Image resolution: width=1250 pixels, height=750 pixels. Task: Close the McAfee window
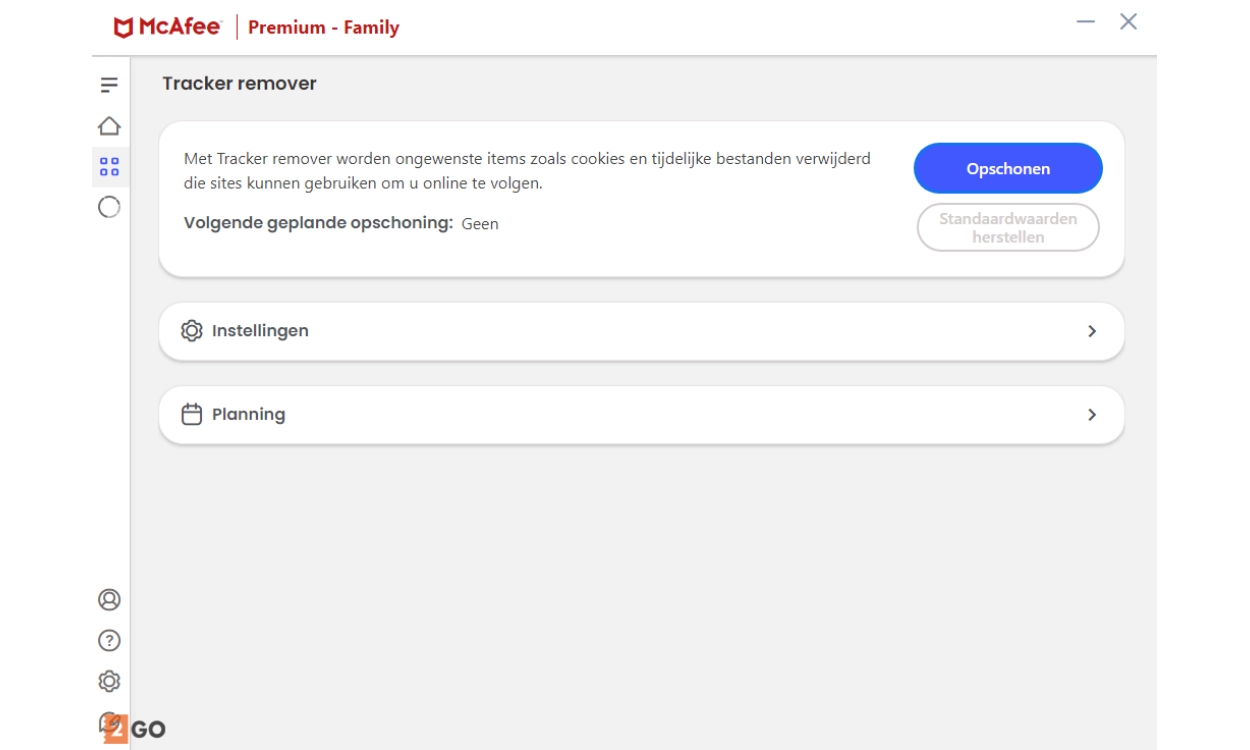click(1129, 22)
